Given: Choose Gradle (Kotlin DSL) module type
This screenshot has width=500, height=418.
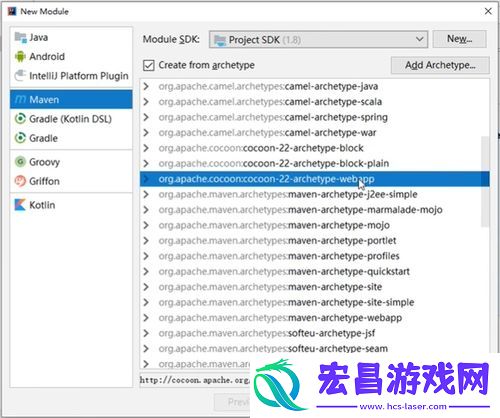Looking at the screenshot, I should point(71,119).
